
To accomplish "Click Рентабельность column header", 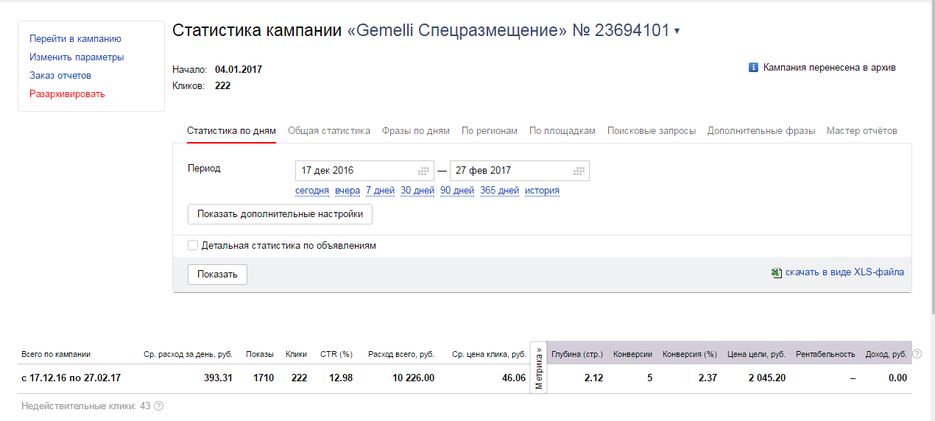I will 825,354.
